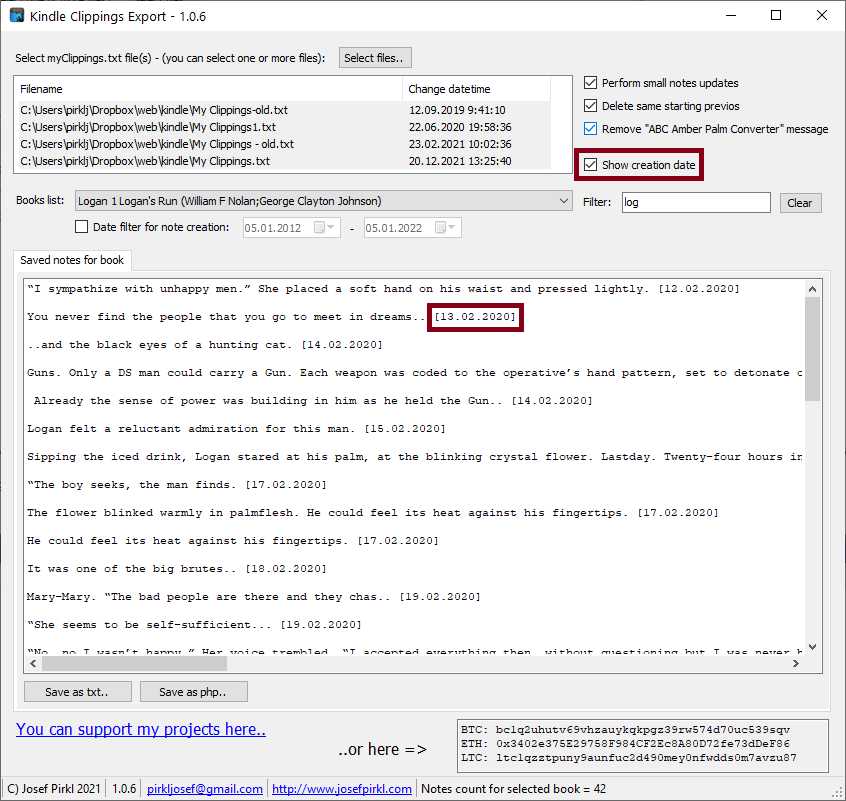Image resolution: width=846 pixels, height=801 pixels.
Task: Click Save as txt.. button
Action: (78, 692)
